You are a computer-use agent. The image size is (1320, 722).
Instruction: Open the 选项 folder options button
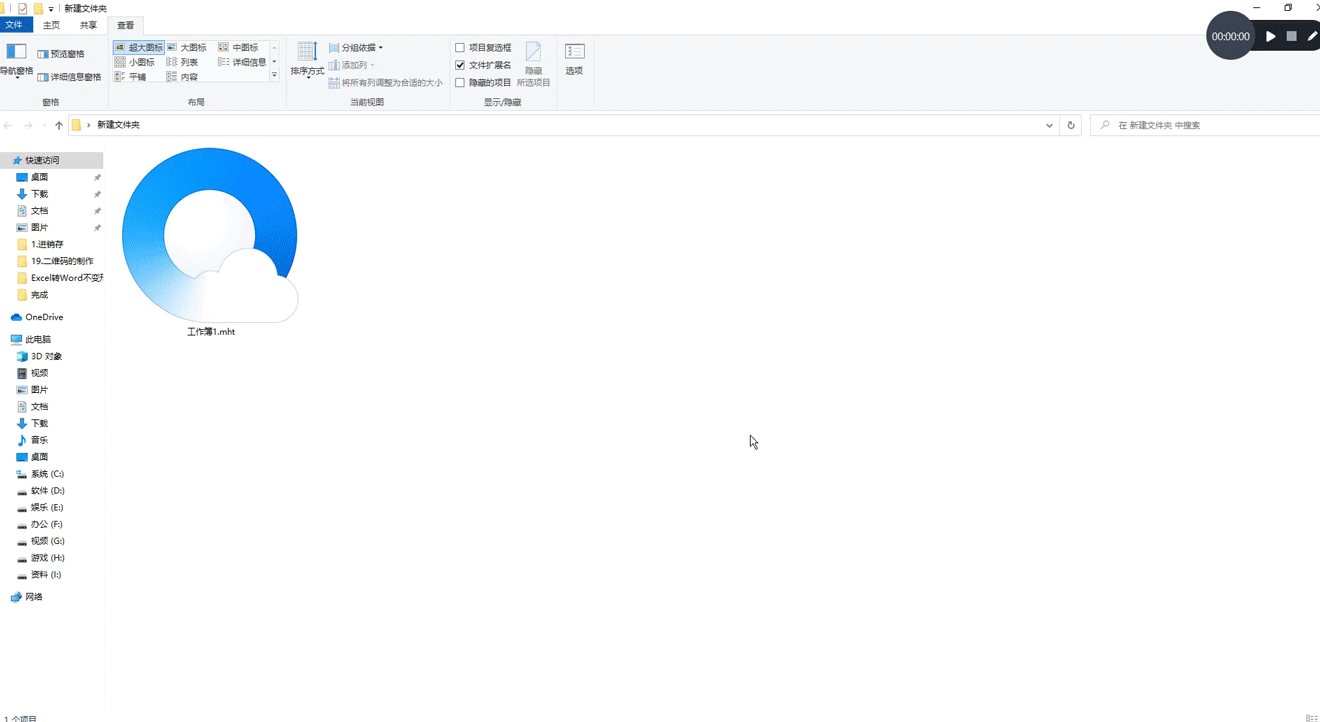tap(574, 60)
